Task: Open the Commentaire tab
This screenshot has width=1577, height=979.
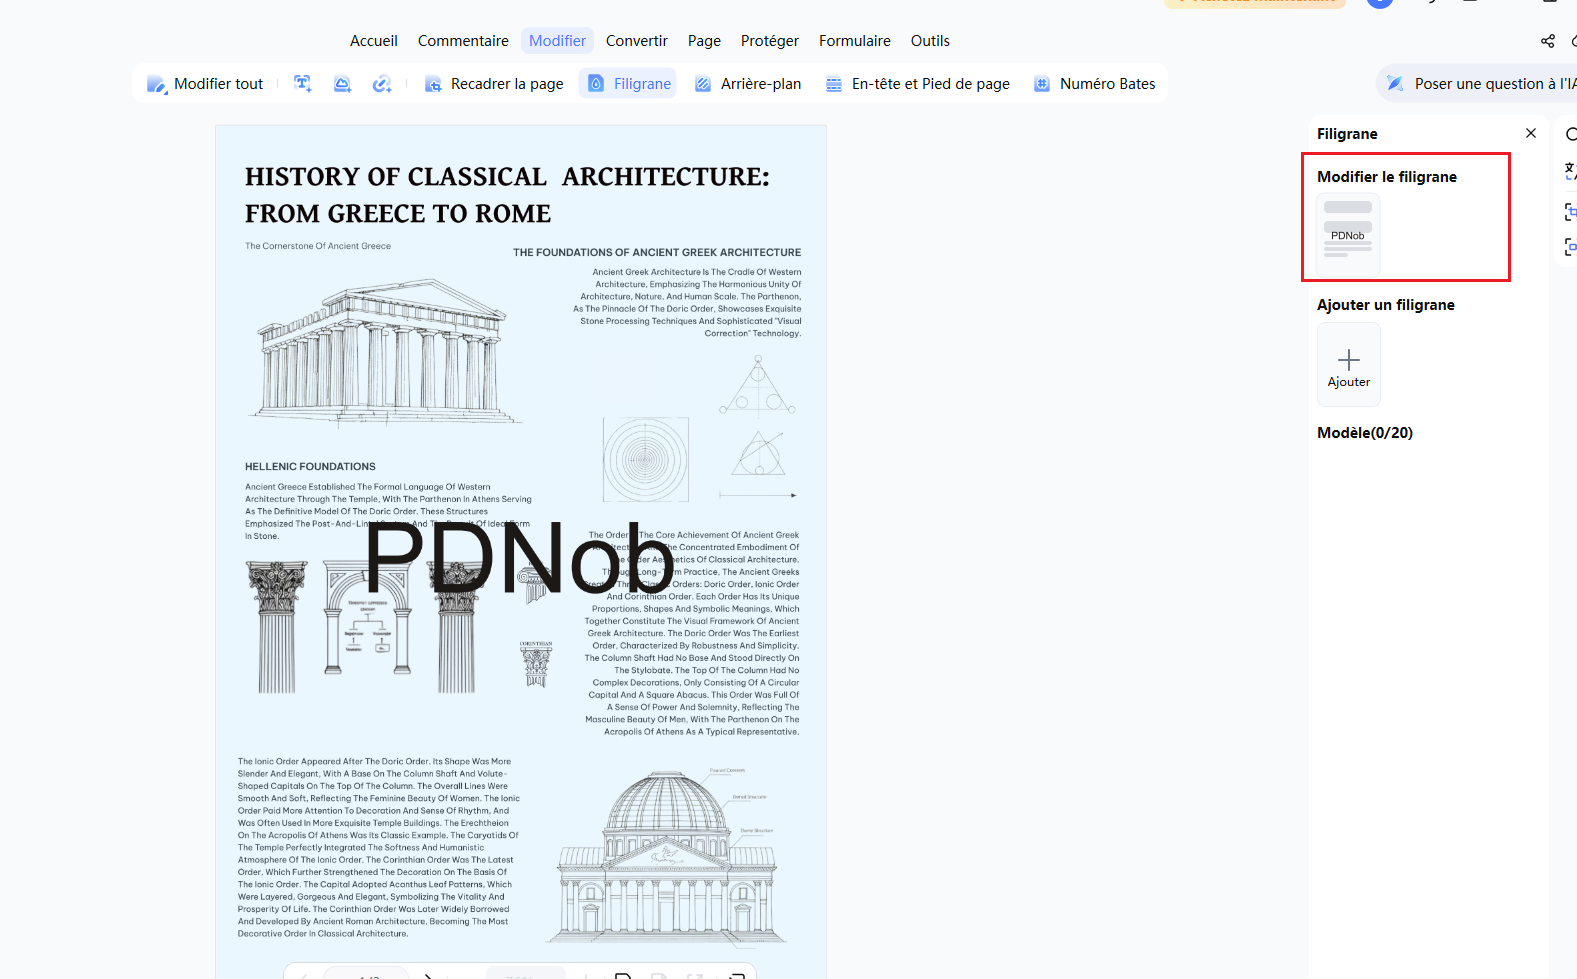Action: point(463,41)
